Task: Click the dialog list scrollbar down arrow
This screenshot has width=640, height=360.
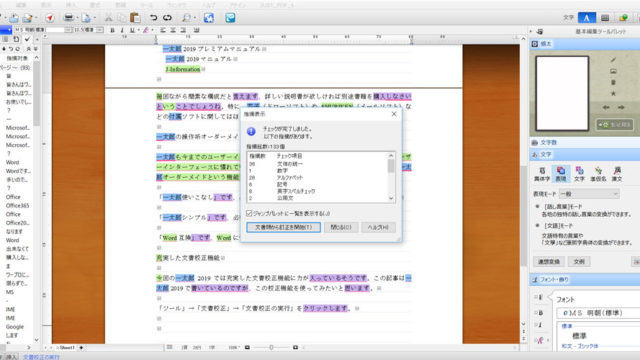Action: 391,198
